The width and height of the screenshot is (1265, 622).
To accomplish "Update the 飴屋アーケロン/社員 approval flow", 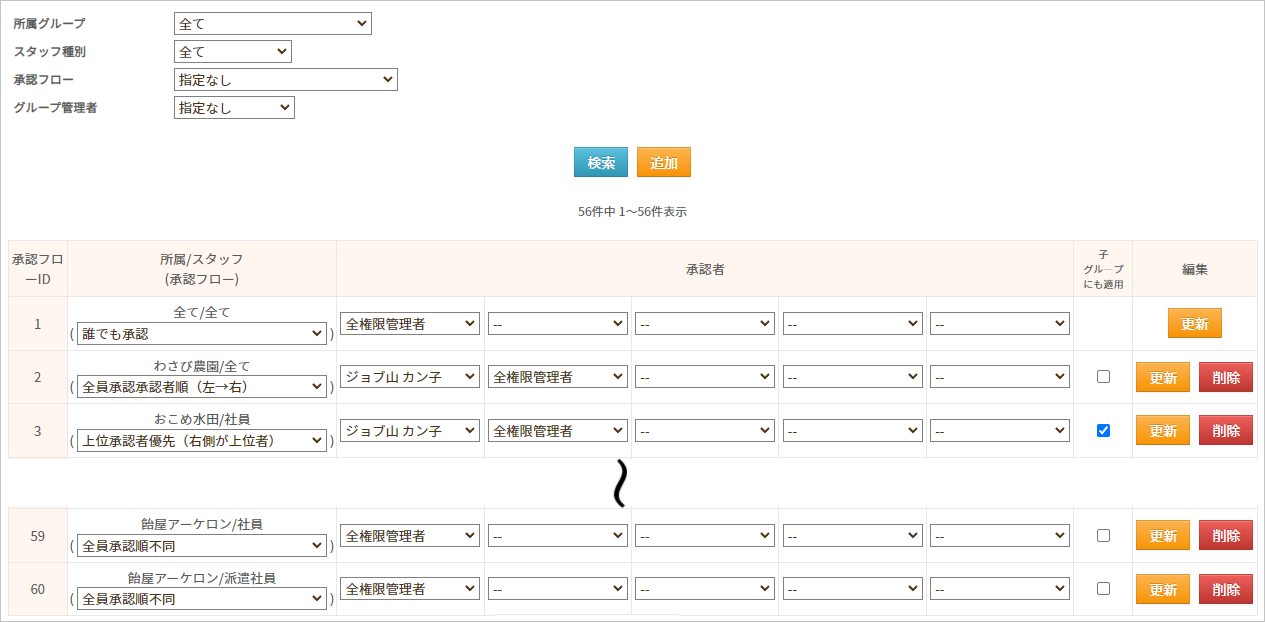I will [1162, 536].
